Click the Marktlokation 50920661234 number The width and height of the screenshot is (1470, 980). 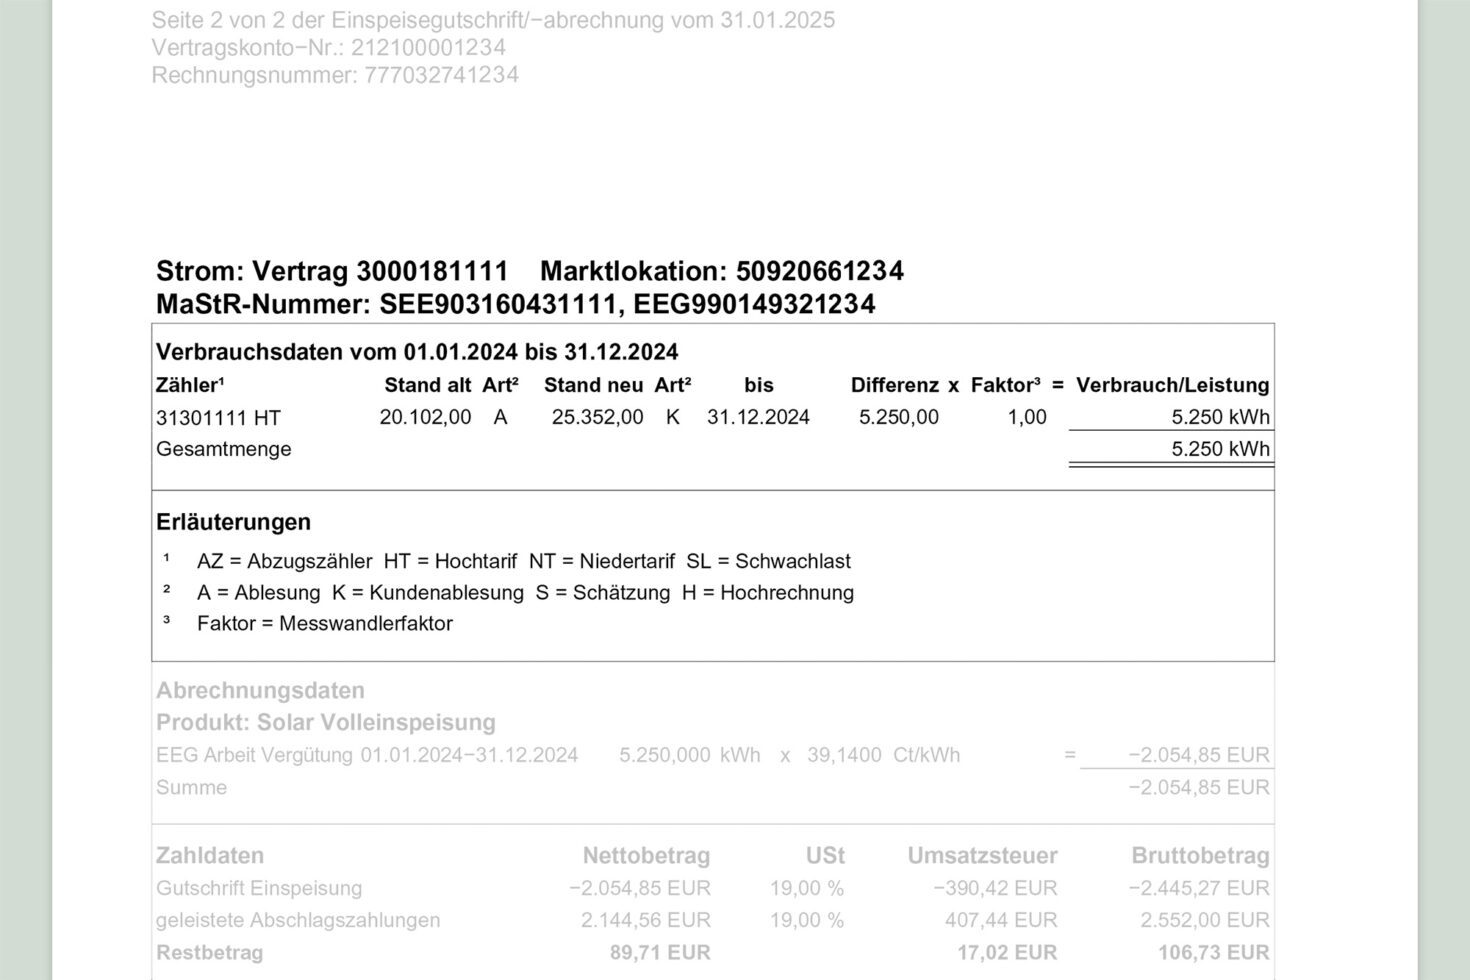click(x=820, y=271)
